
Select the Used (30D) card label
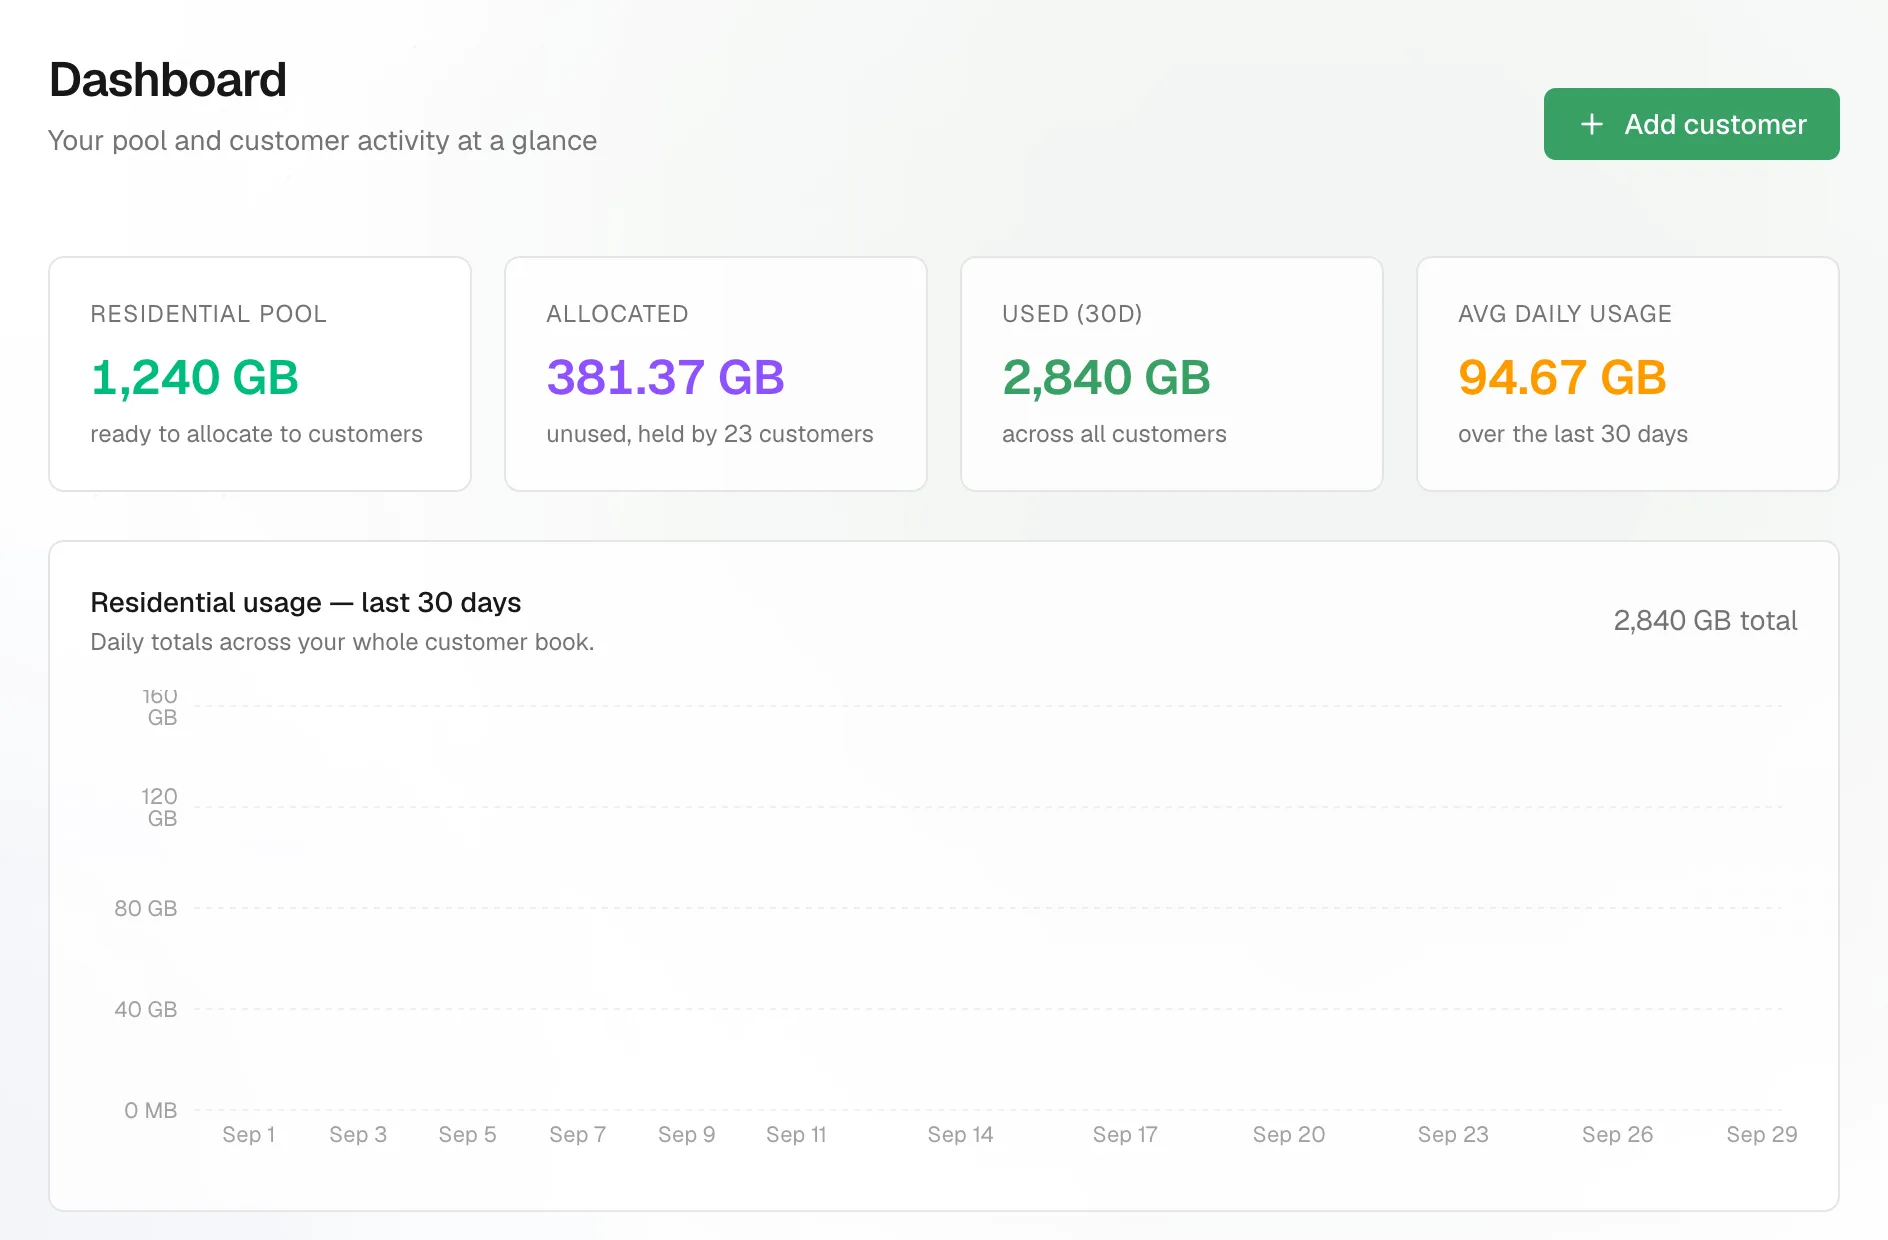point(1072,314)
